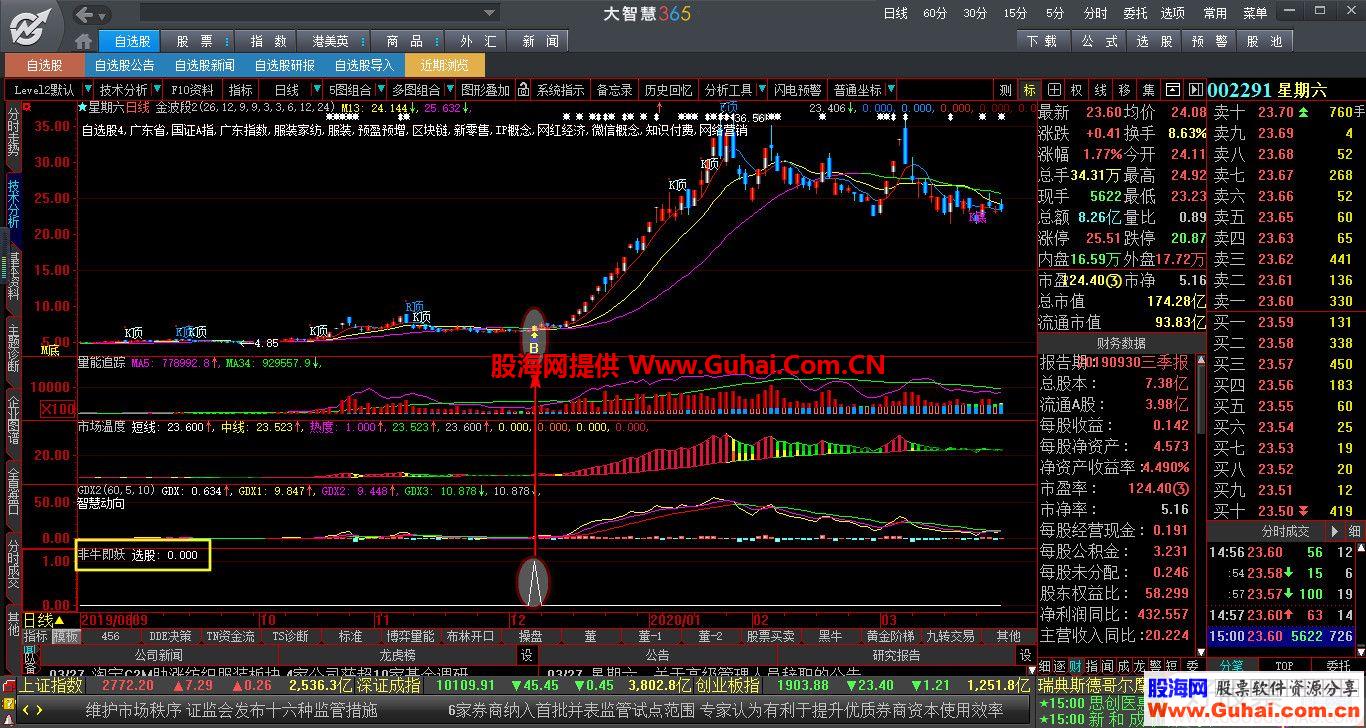
Task: Expand the 股票 tab options dots
Action: (x=228, y=41)
